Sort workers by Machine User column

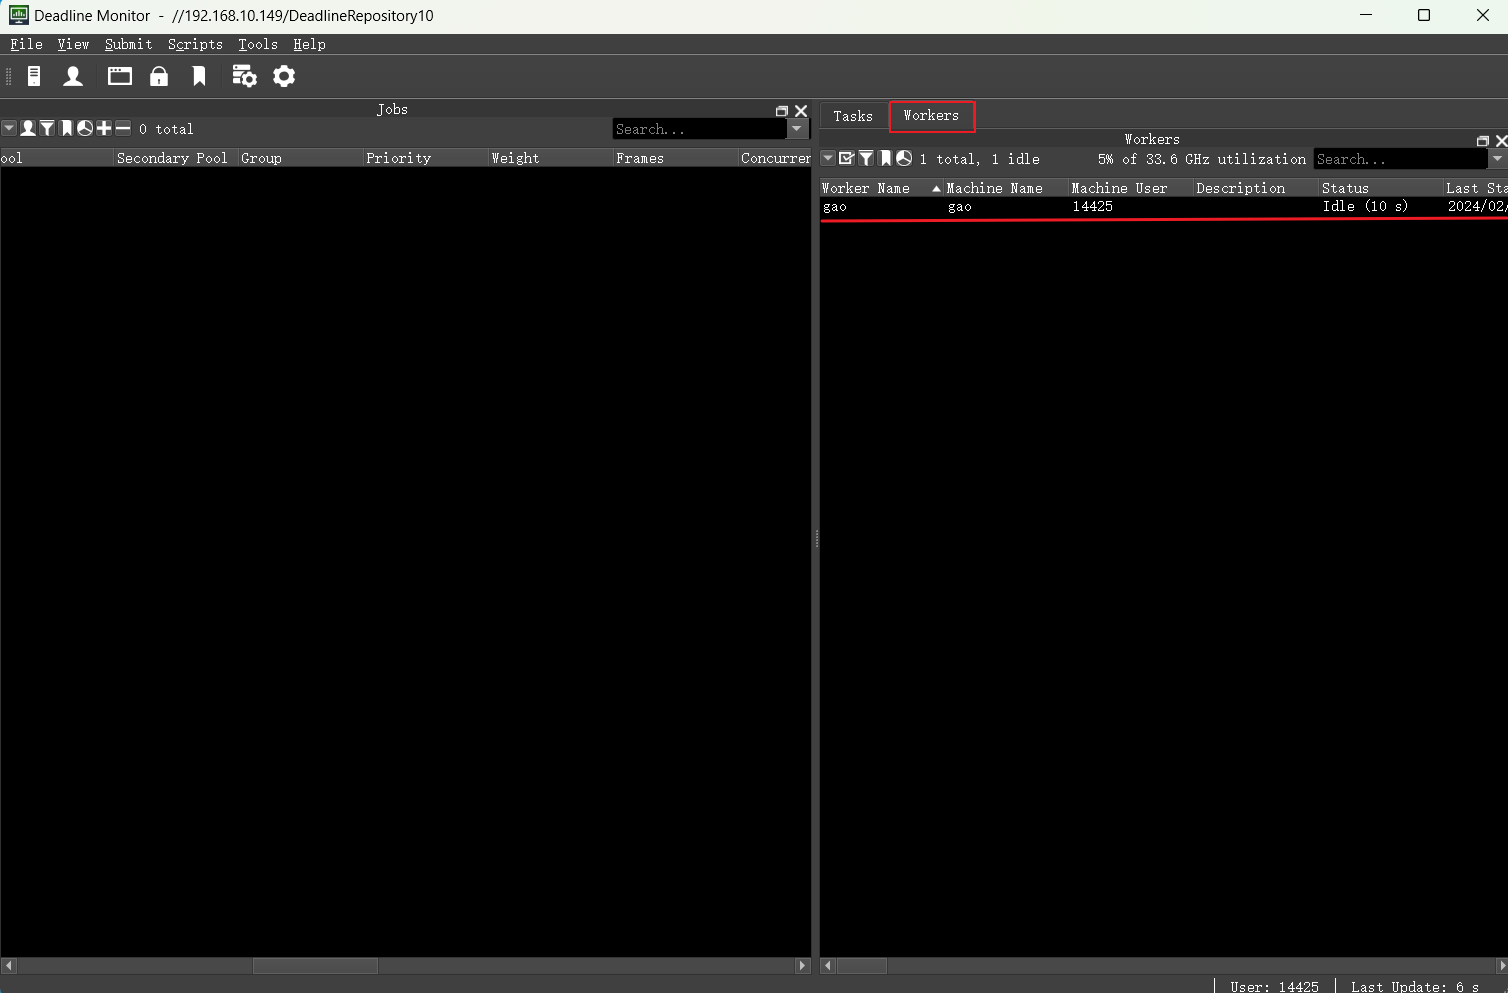(x=1132, y=188)
